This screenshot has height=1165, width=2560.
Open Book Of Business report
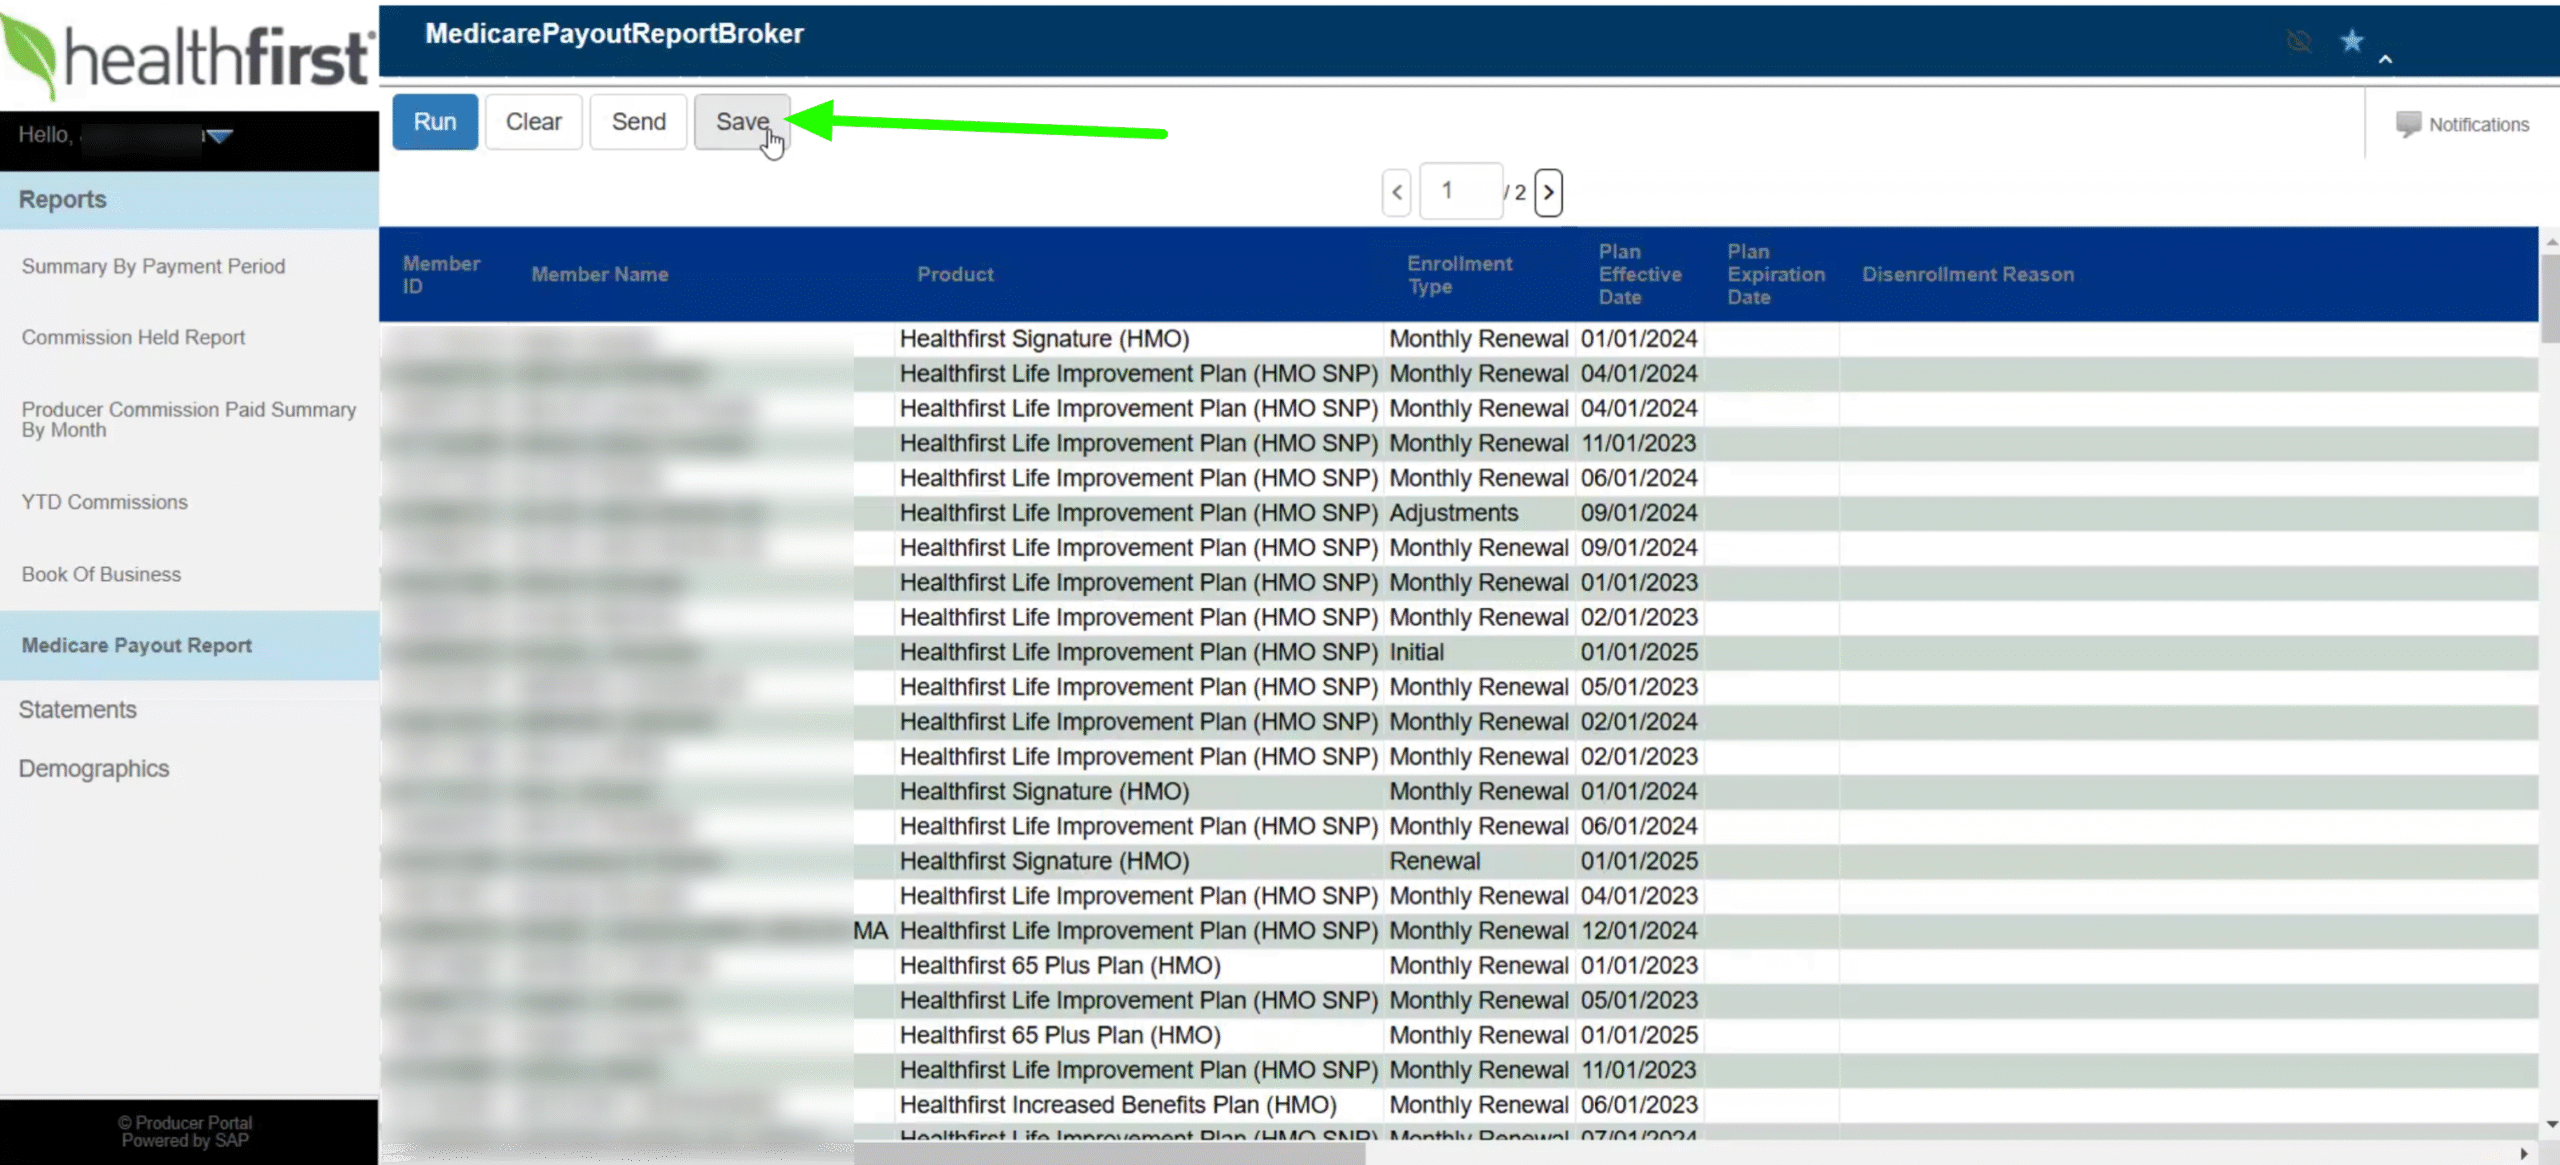tap(101, 574)
